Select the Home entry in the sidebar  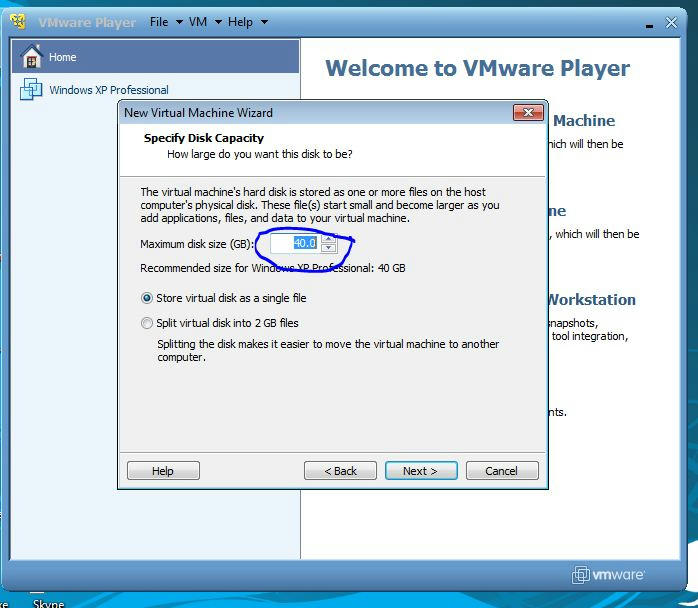click(x=155, y=56)
